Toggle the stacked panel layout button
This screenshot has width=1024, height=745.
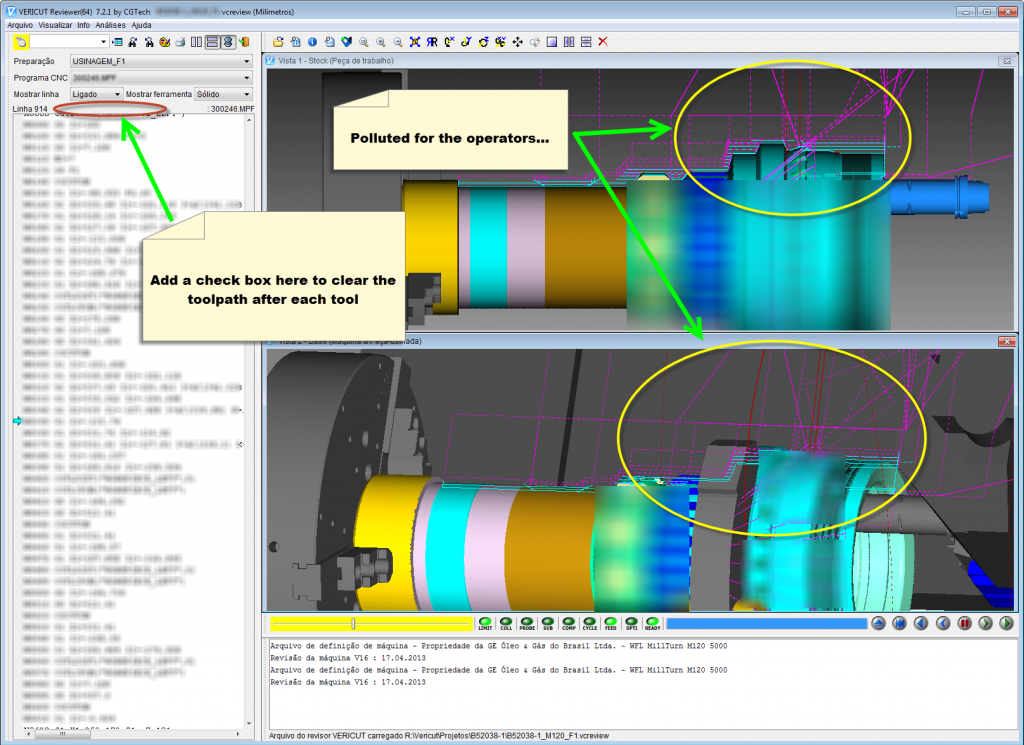point(212,42)
